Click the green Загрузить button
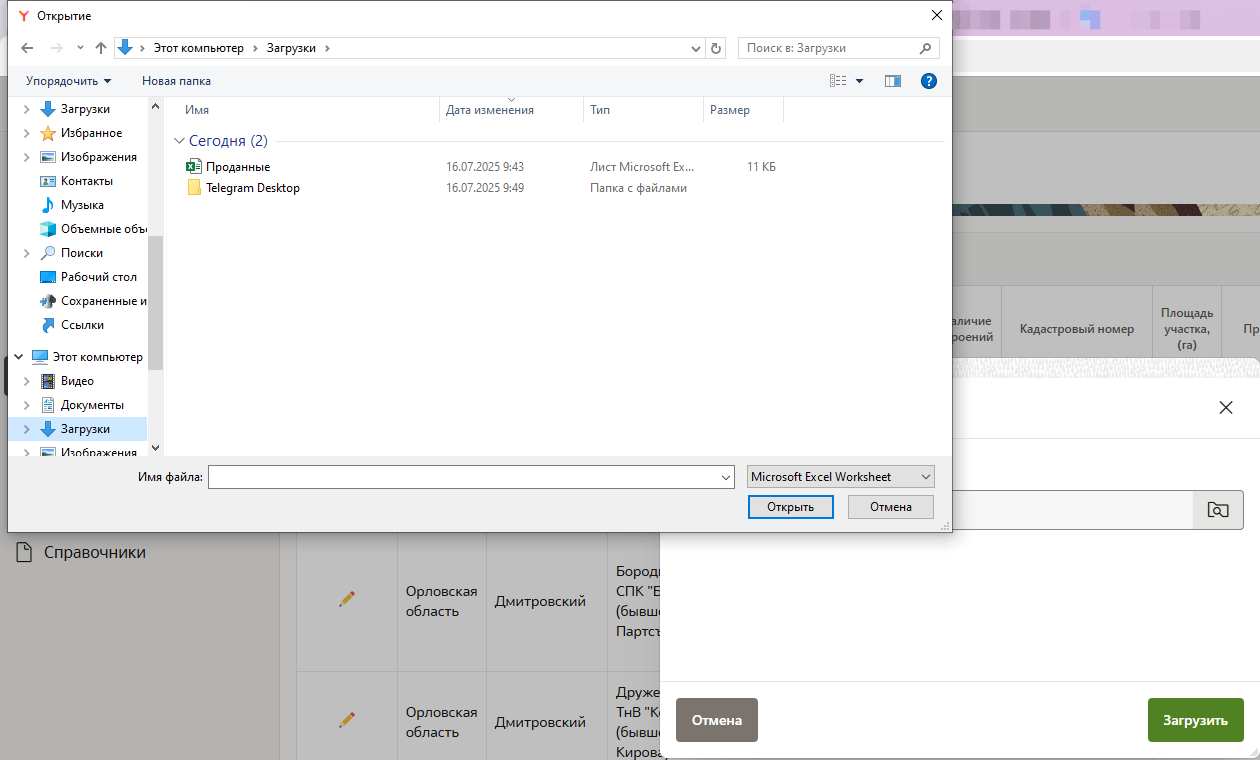1260x760 pixels. (1195, 720)
